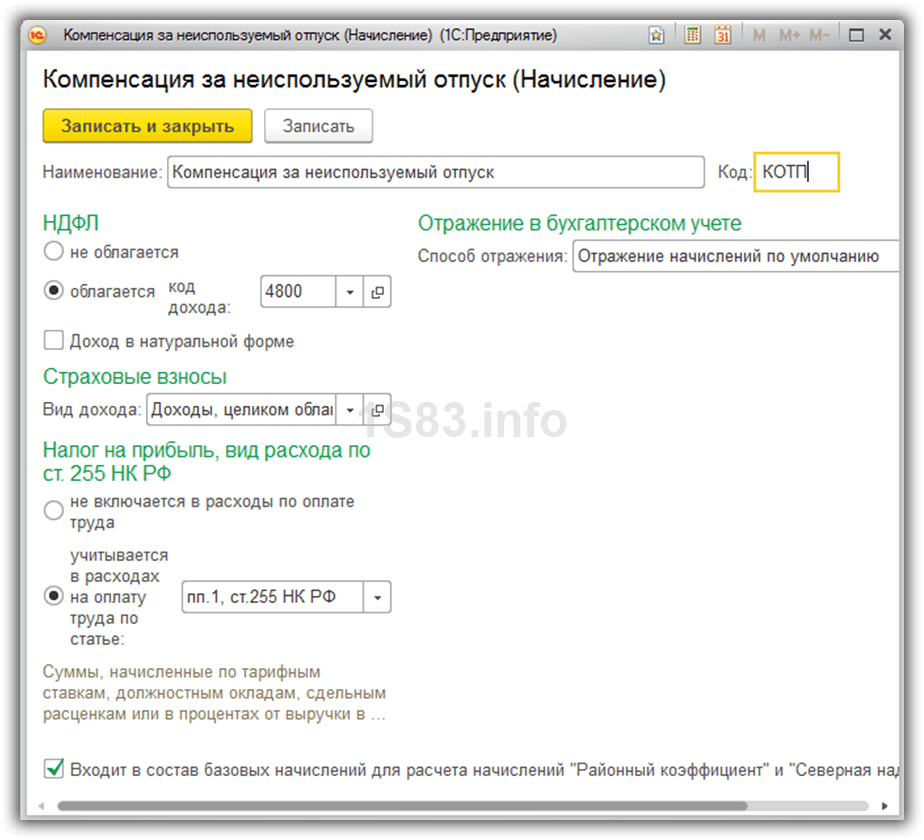Image resolution: width=924 pixels, height=840 pixels.
Task: Click the M+ memory button
Action: tap(790, 35)
